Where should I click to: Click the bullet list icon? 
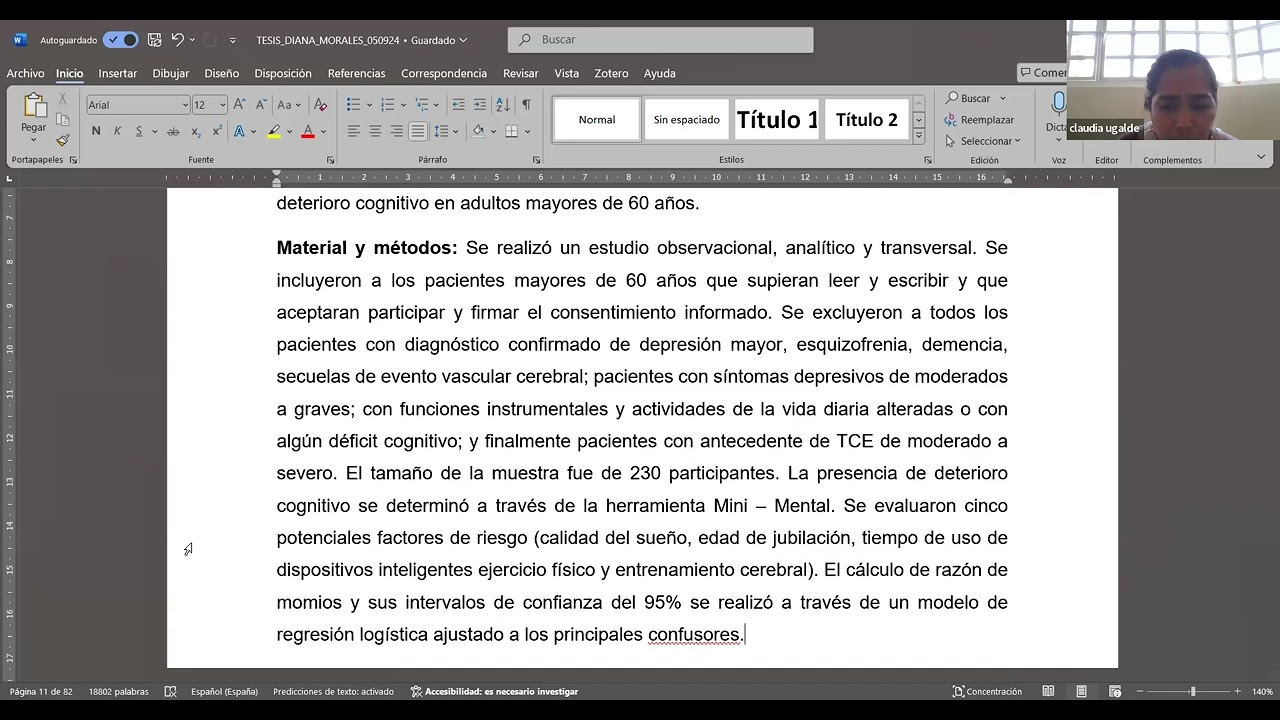click(353, 104)
